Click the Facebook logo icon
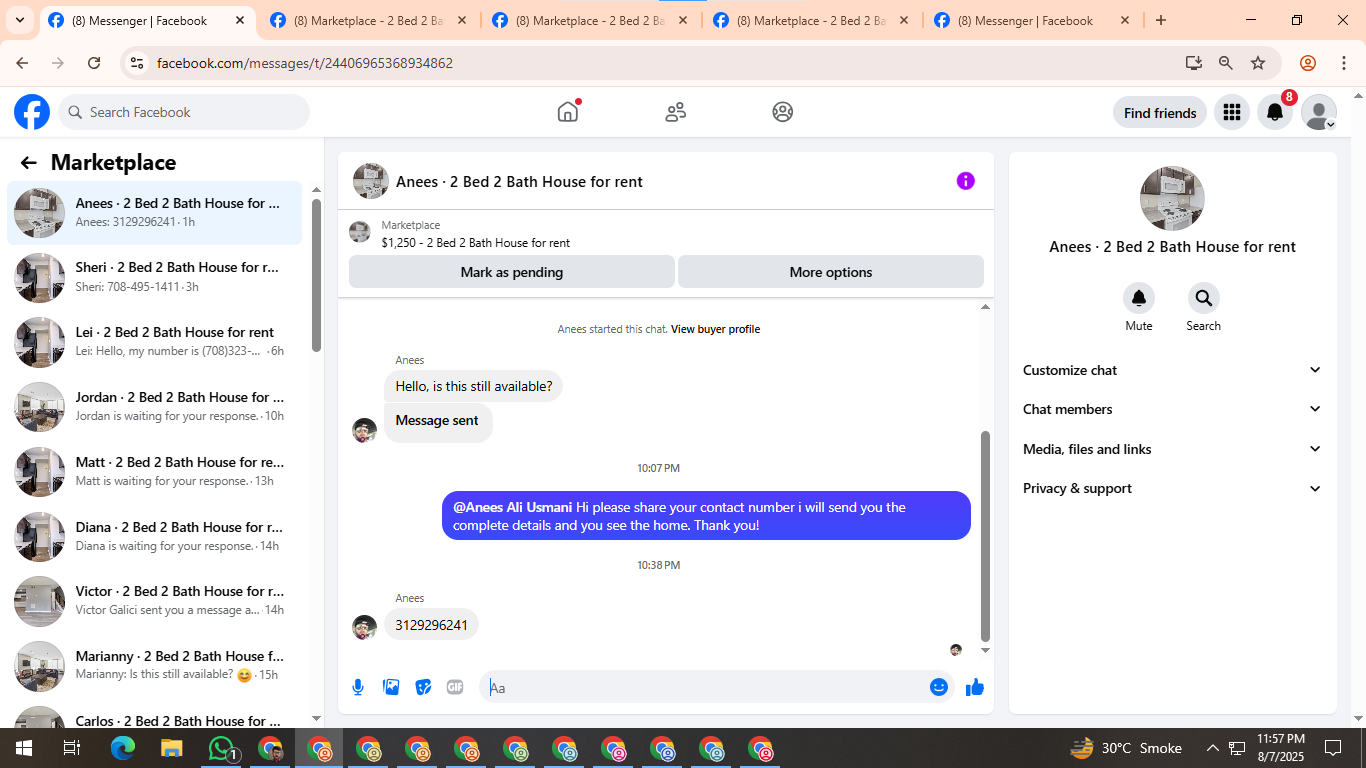Viewport: 1366px width, 768px height. (32, 112)
